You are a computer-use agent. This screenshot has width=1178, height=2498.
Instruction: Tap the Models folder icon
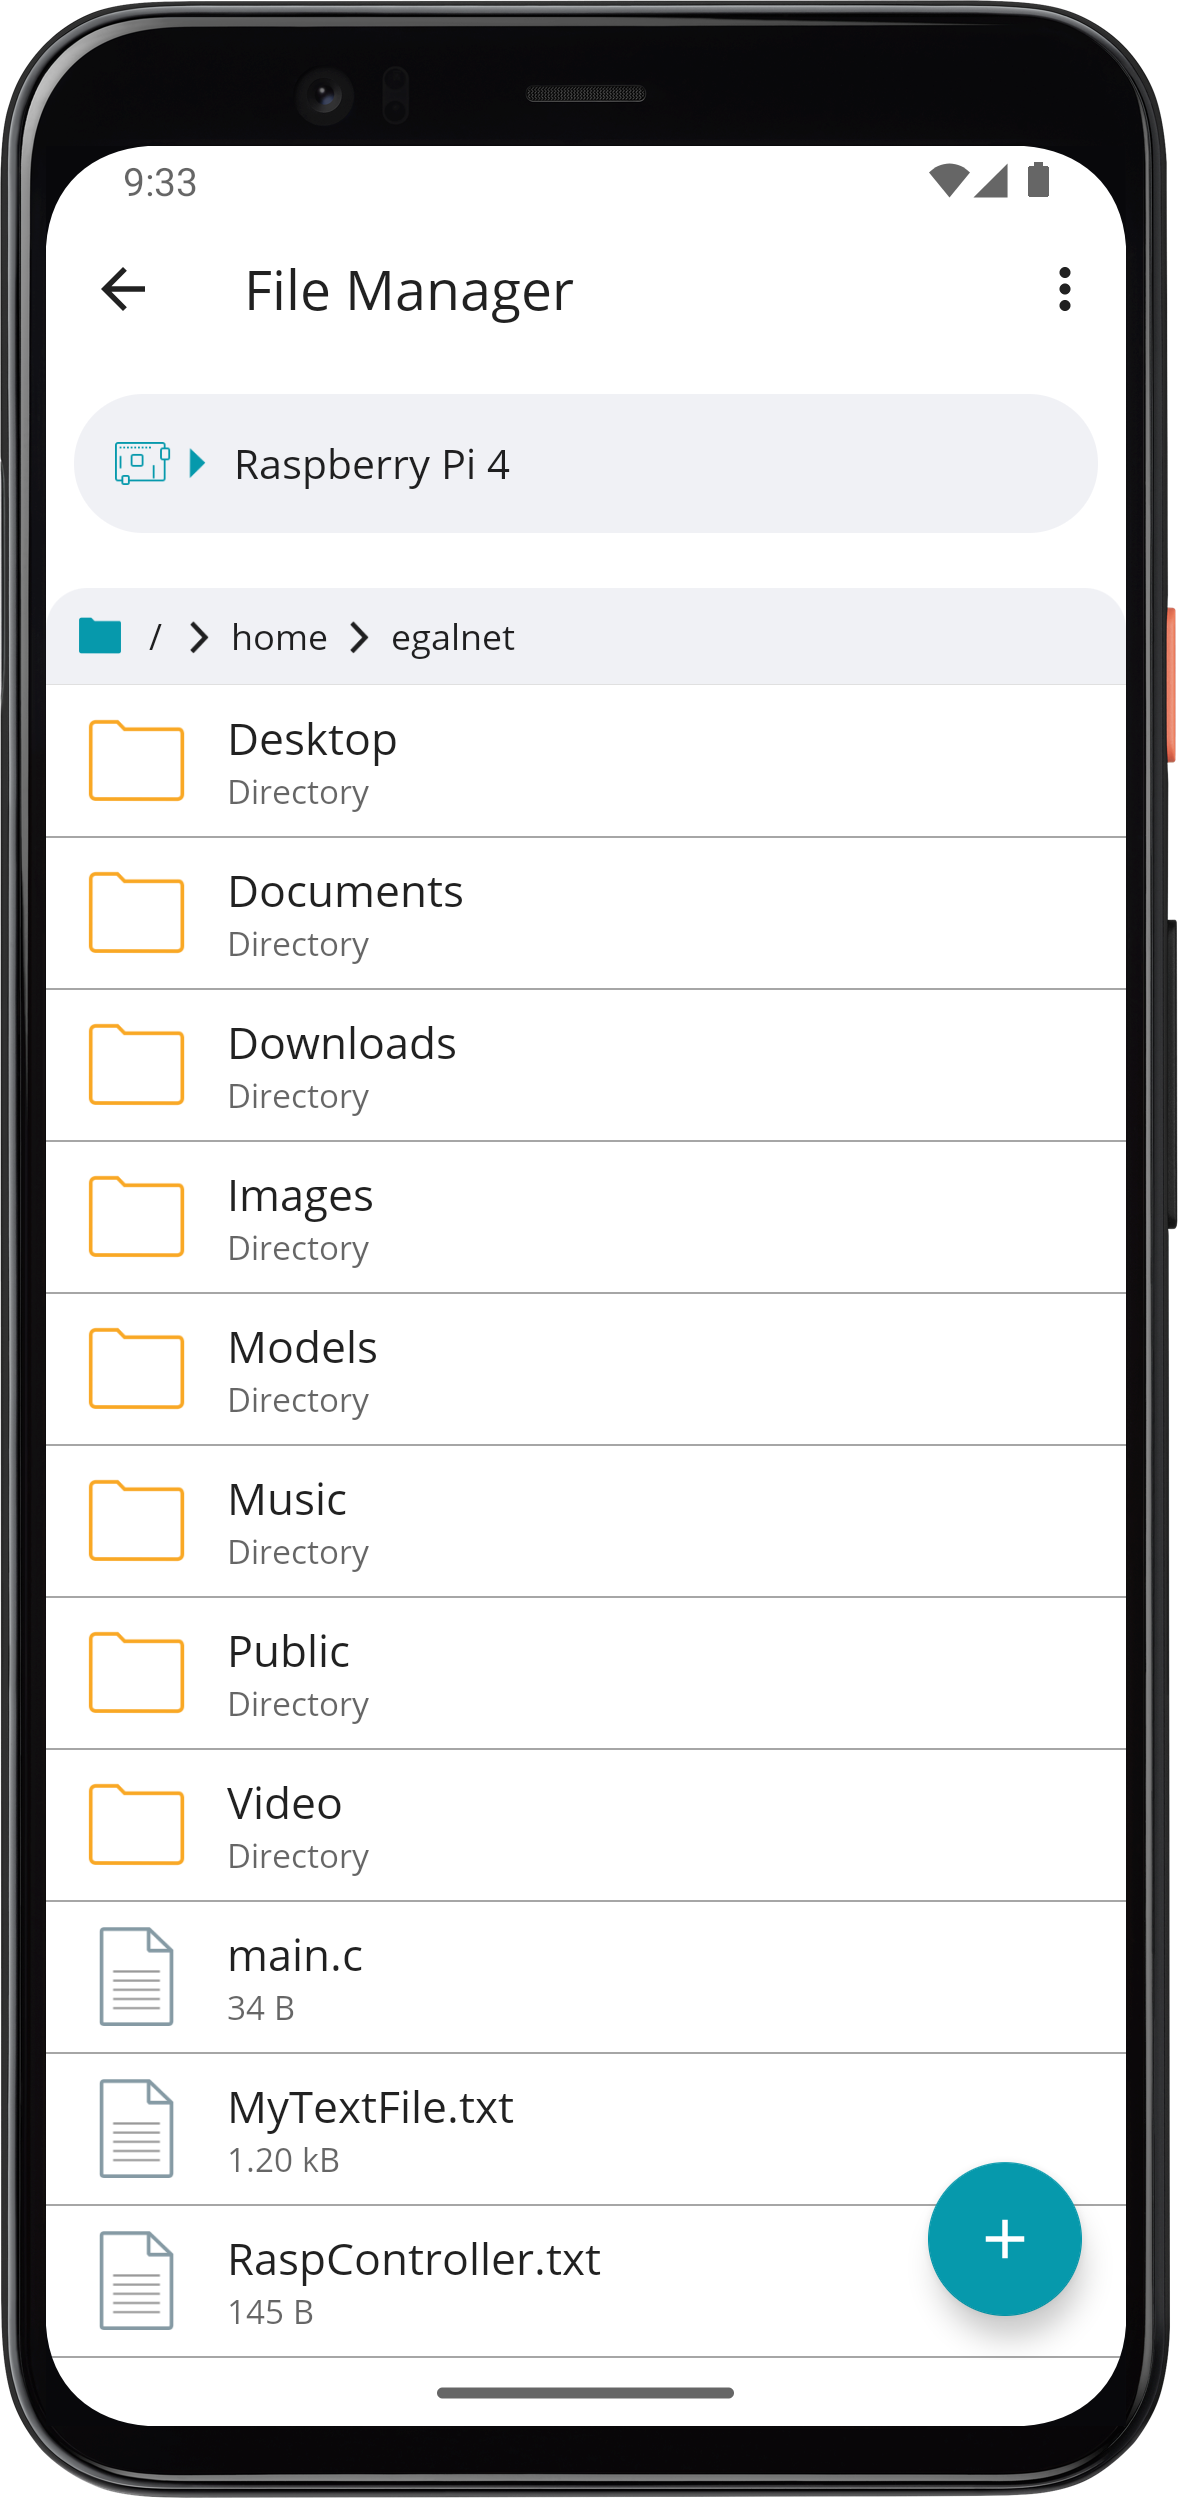(x=136, y=1368)
